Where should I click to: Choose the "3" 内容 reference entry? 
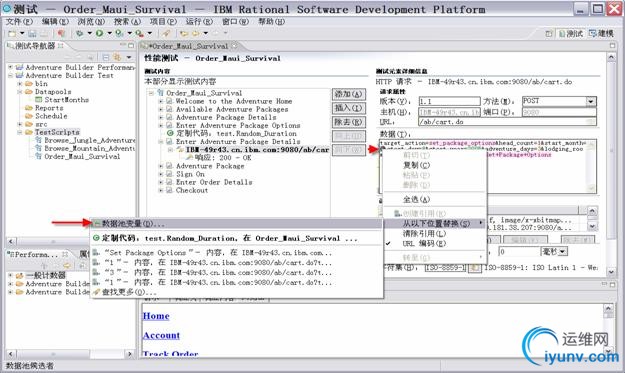[236, 273]
